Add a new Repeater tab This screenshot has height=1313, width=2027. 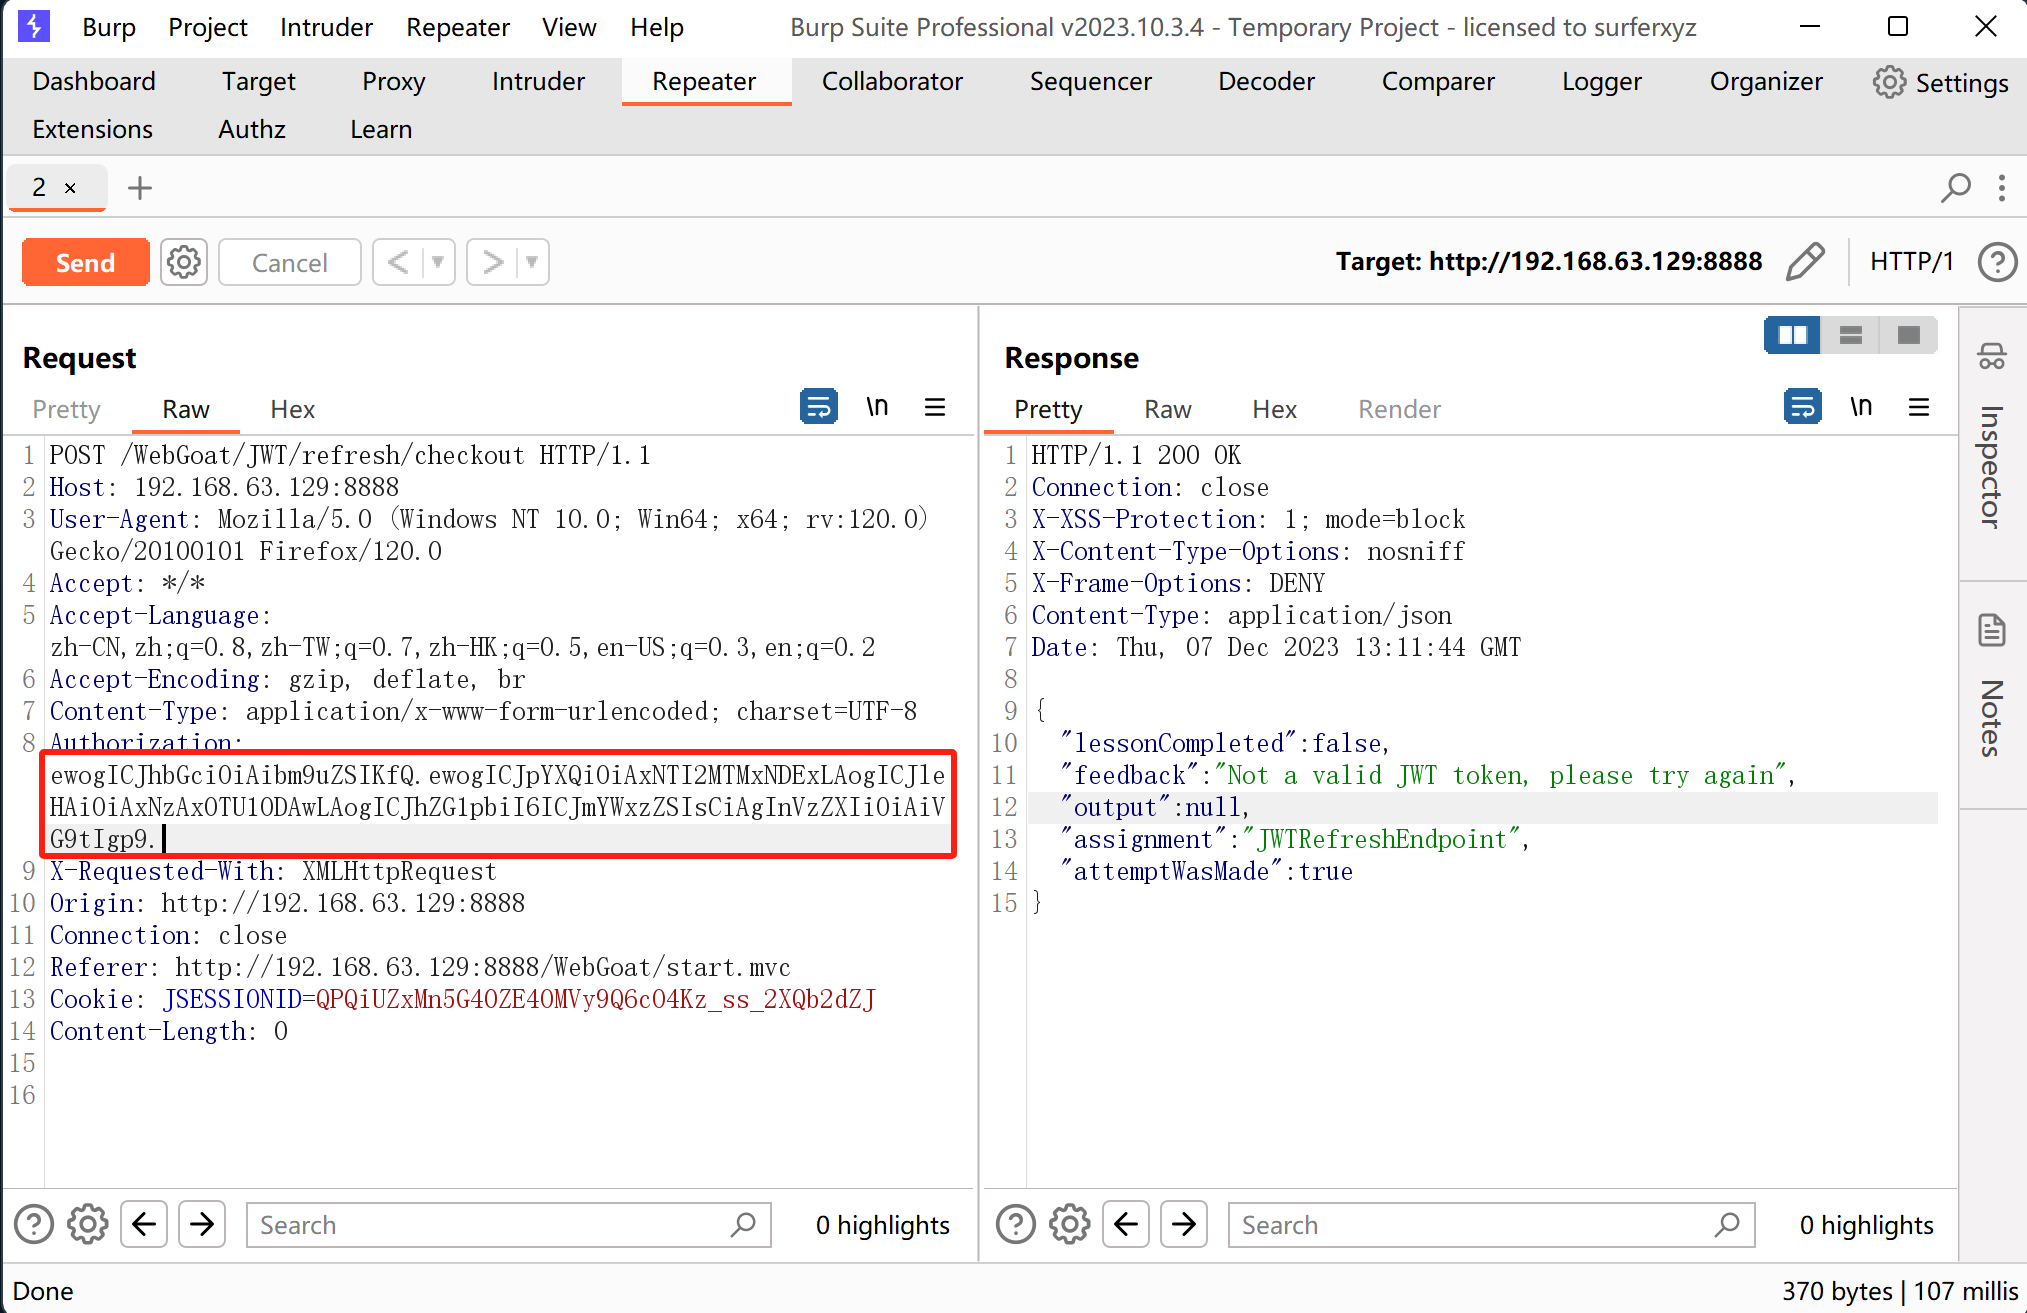pos(140,187)
